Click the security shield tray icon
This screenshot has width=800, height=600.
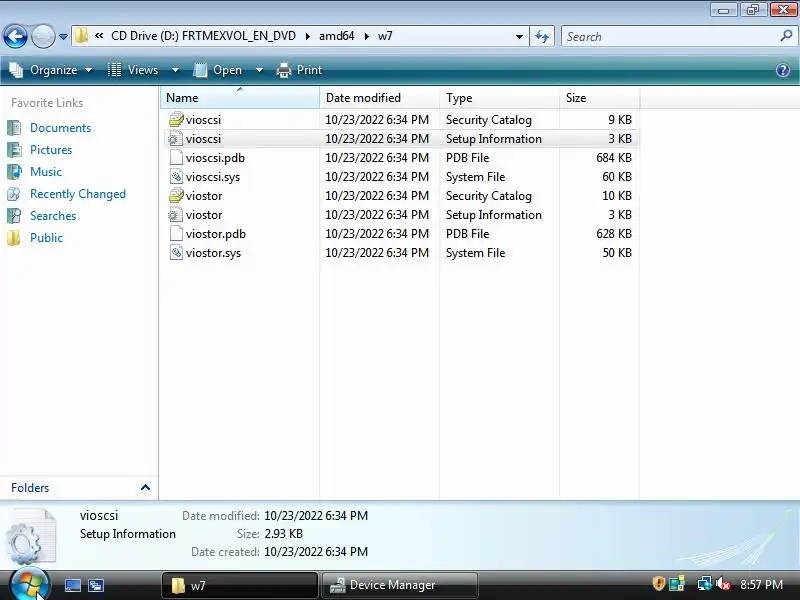[659, 584]
